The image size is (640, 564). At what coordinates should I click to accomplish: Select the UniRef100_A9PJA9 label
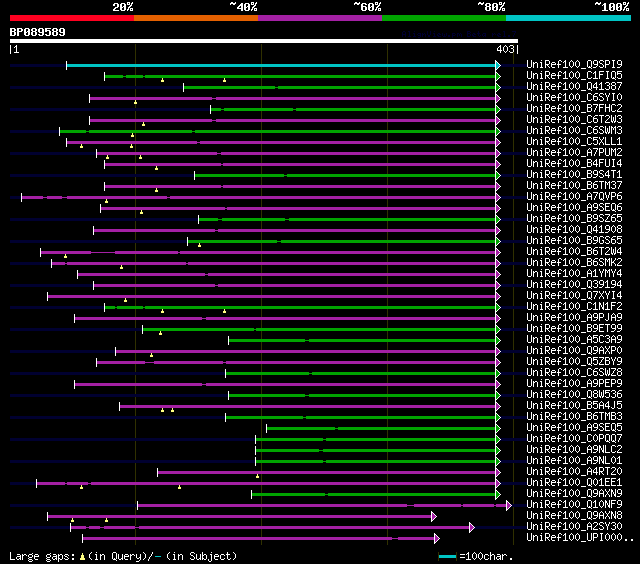pos(574,318)
